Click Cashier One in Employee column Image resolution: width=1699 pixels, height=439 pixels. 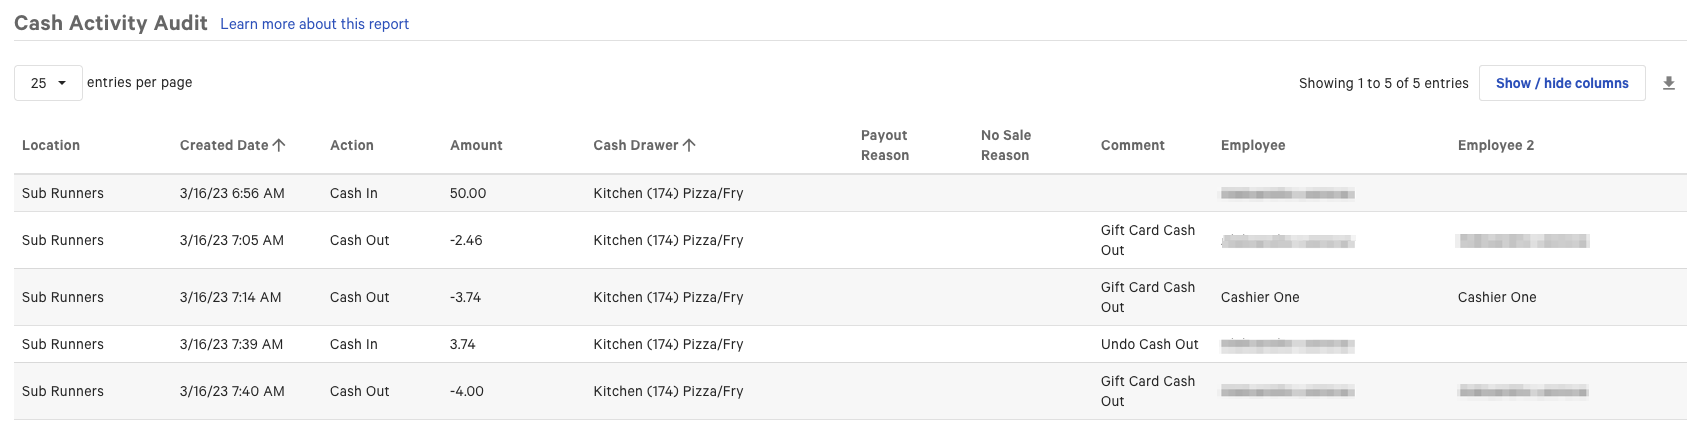(1260, 298)
